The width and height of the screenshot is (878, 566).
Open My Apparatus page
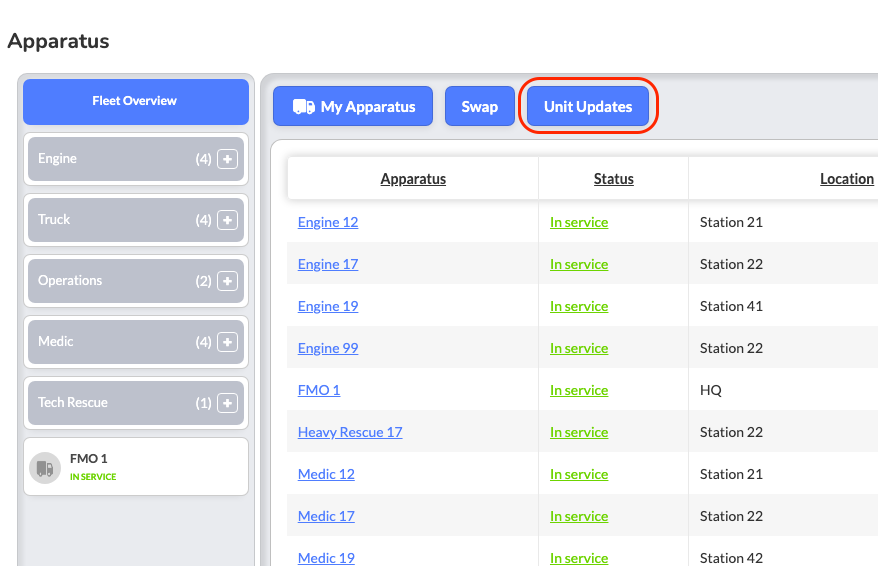click(353, 106)
